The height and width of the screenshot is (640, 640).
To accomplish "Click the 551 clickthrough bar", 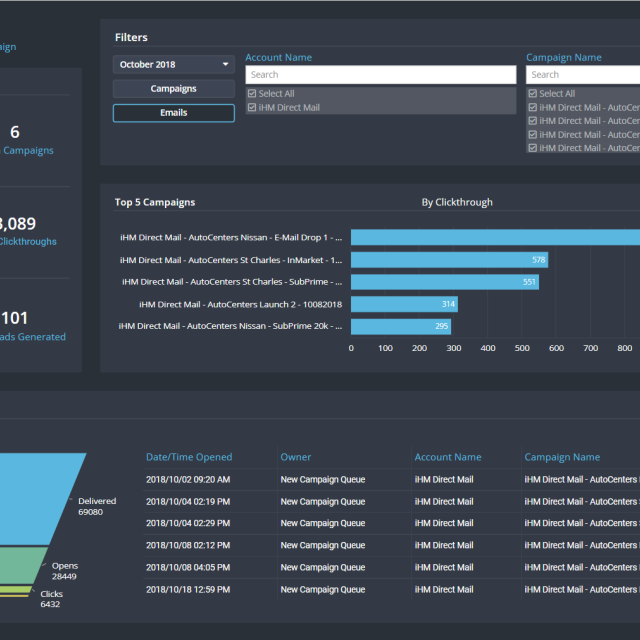I will (x=445, y=282).
